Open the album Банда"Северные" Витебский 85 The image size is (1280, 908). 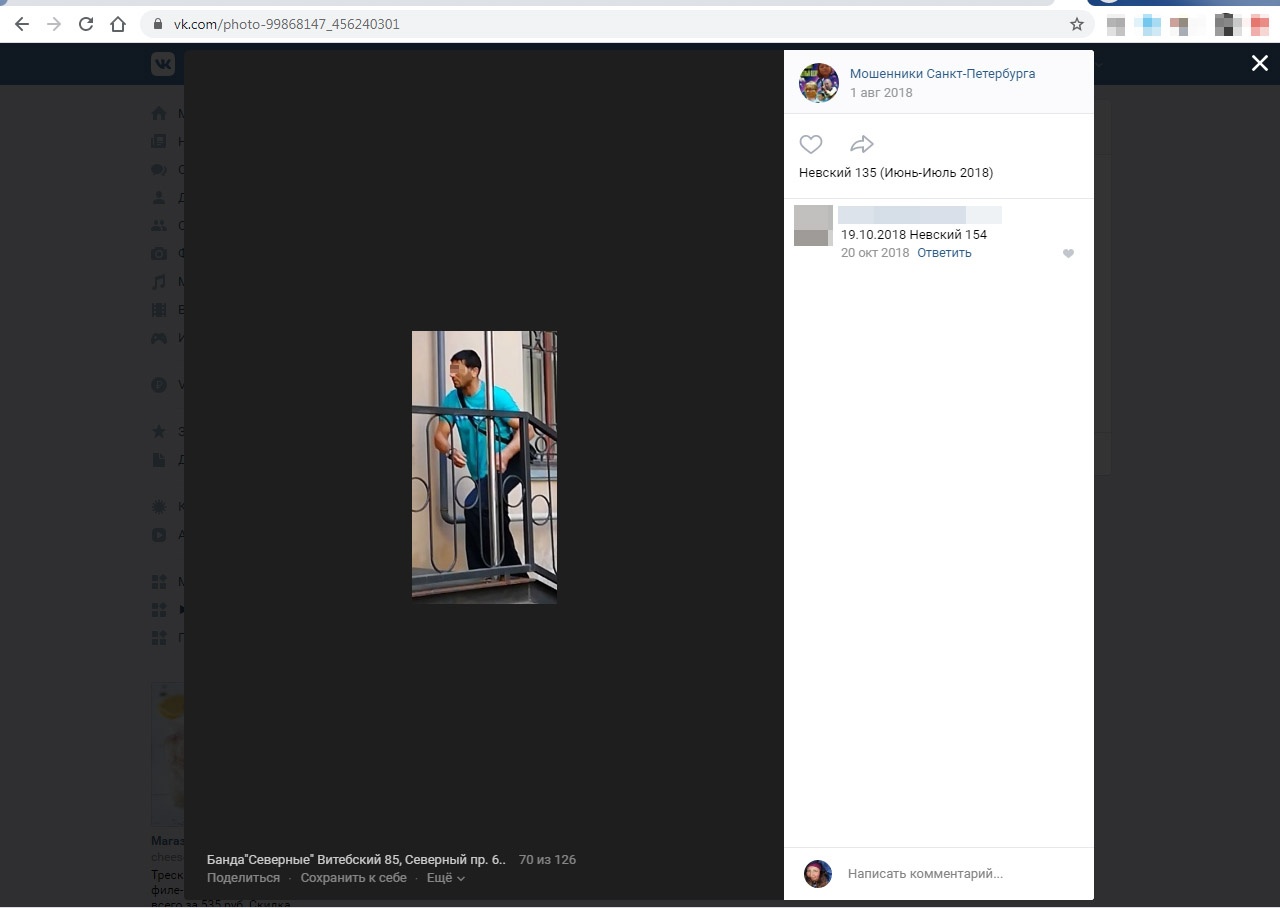coord(356,860)
